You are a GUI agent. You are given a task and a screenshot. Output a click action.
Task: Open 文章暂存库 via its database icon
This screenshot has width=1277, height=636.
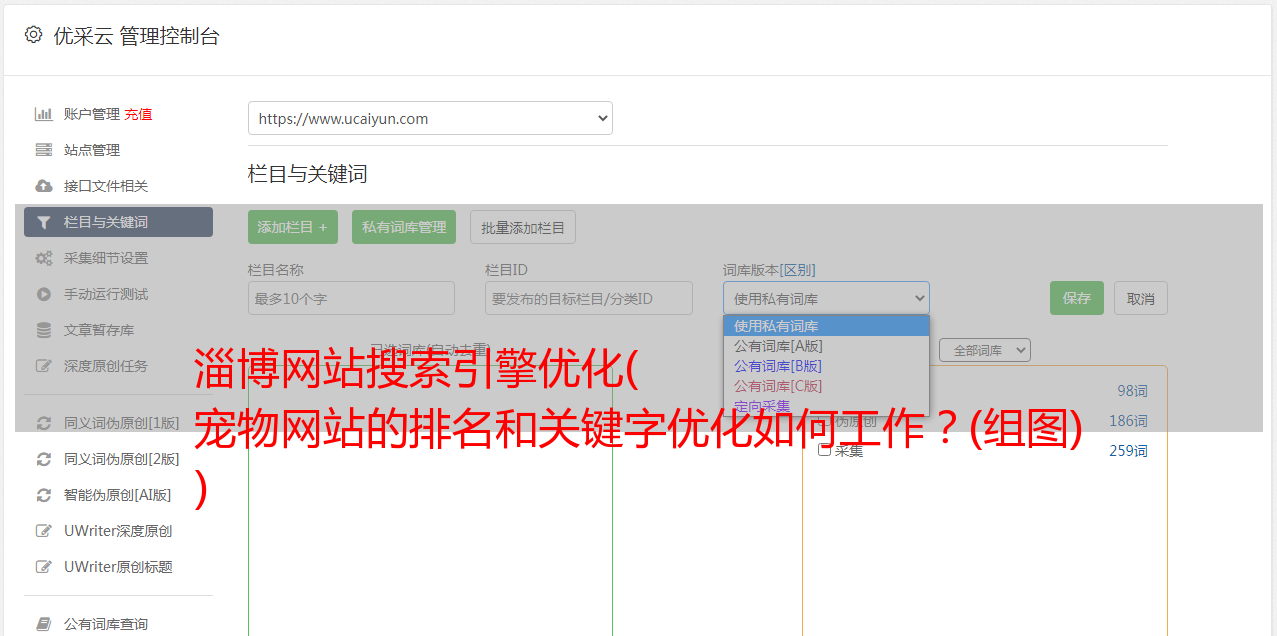[x=43, y=330]
